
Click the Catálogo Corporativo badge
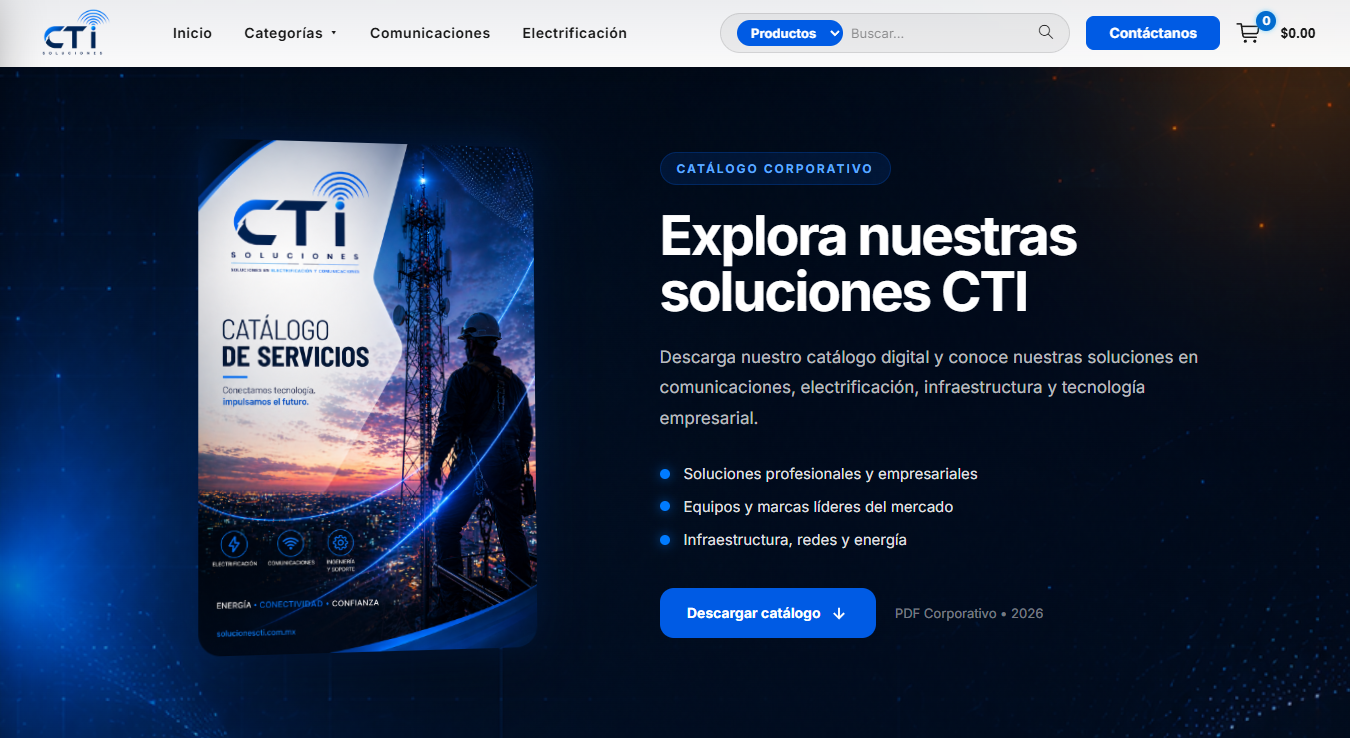pos(775,169)
